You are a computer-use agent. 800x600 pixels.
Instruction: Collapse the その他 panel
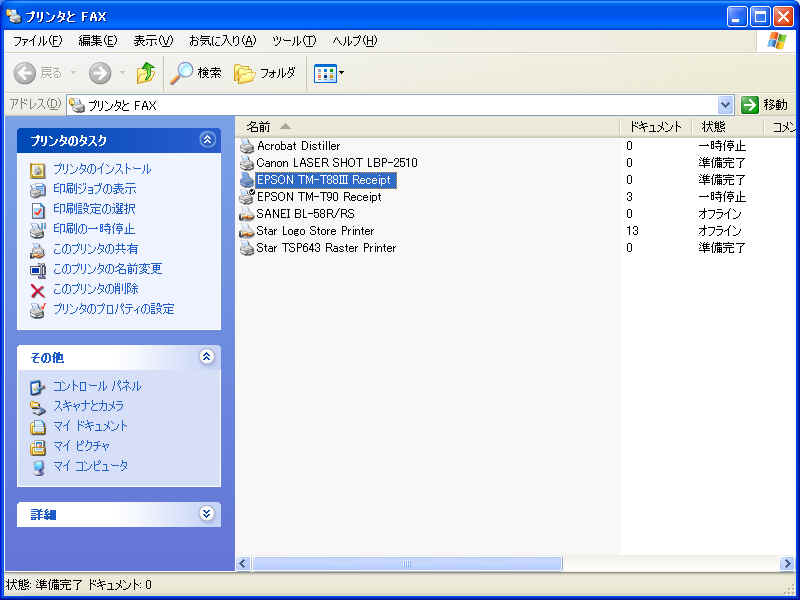(206, 357)
